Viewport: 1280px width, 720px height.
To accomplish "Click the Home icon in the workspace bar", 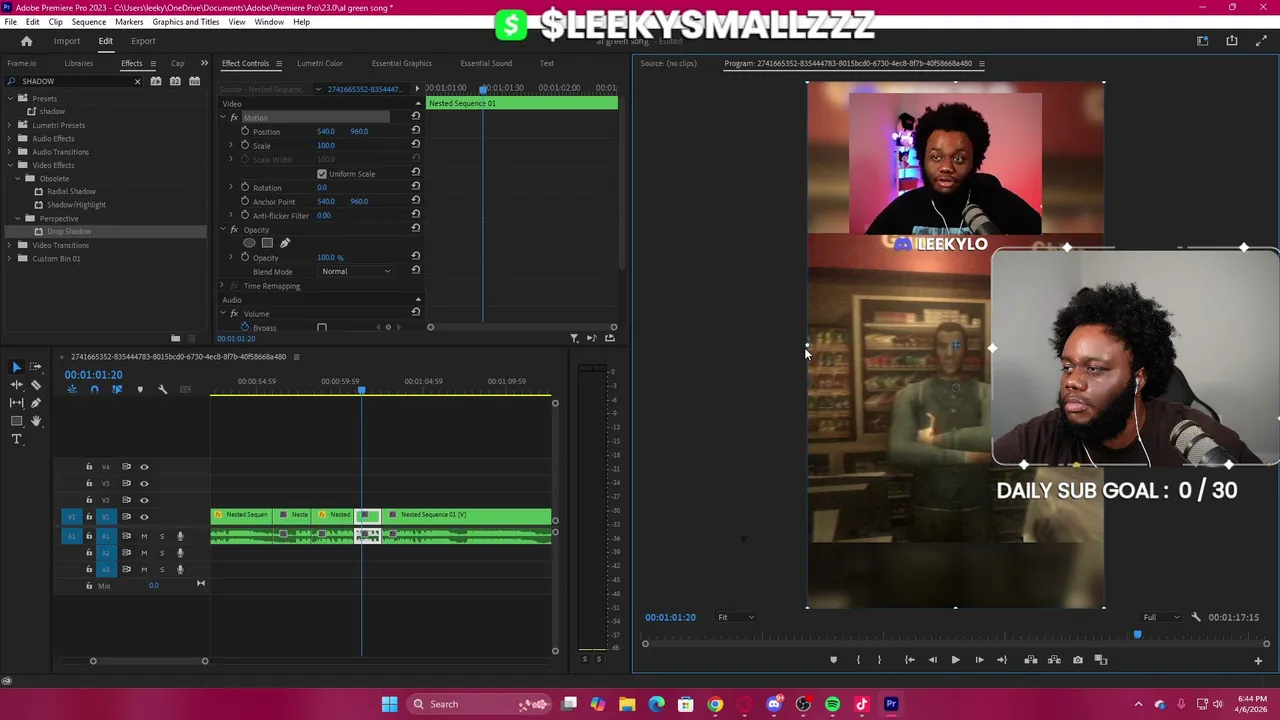I will click(27, 41).
